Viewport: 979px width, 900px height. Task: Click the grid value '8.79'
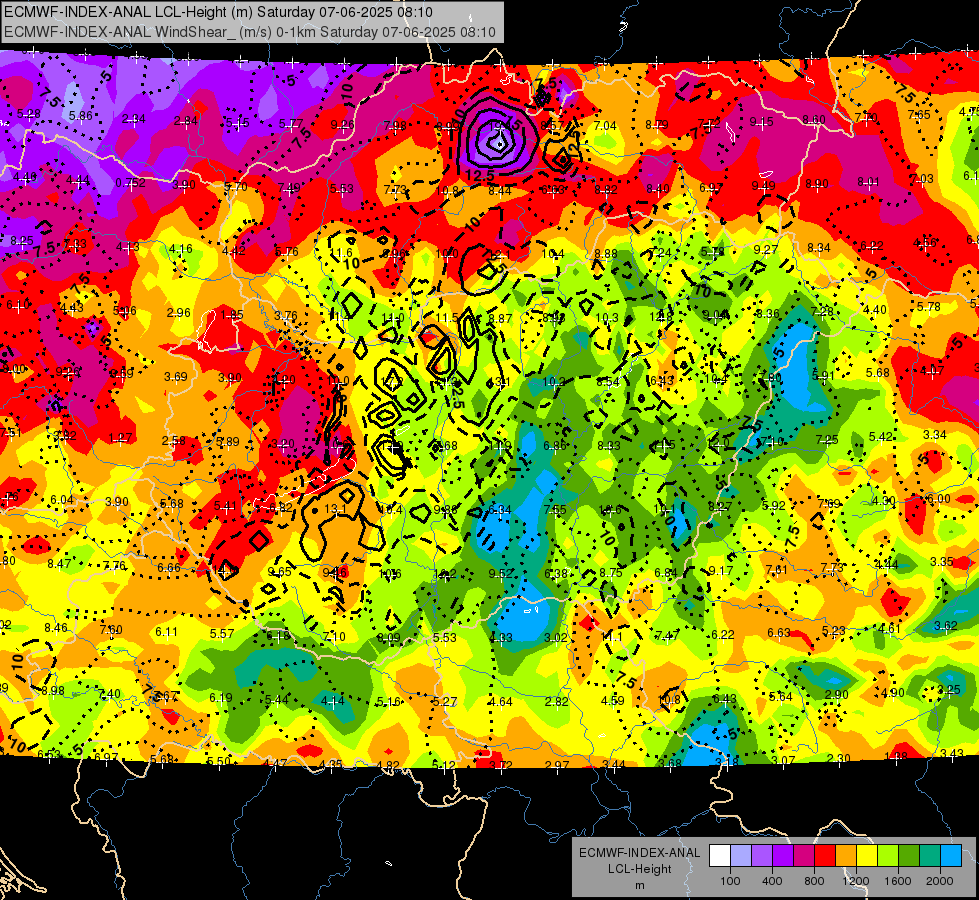click(657, 125)
